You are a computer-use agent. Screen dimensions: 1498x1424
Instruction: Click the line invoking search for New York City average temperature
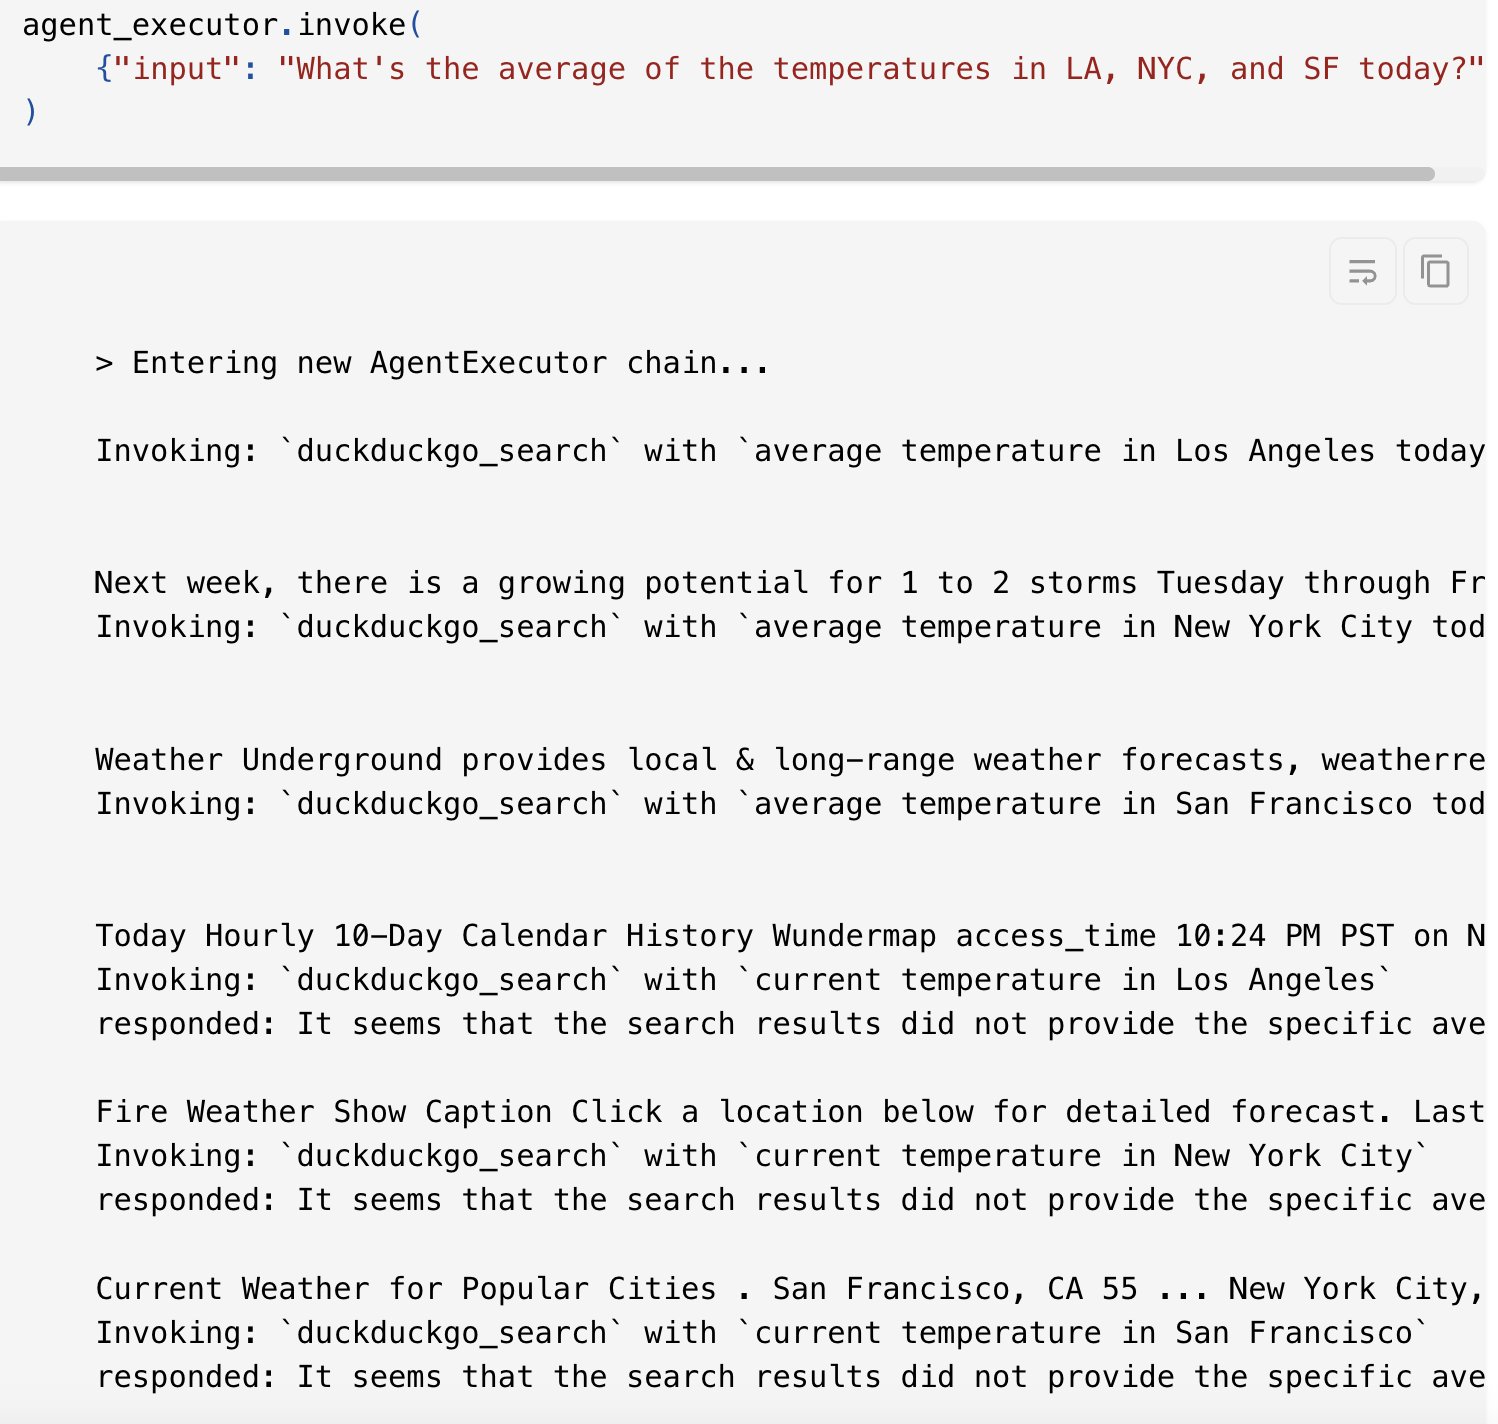[791, 627]
